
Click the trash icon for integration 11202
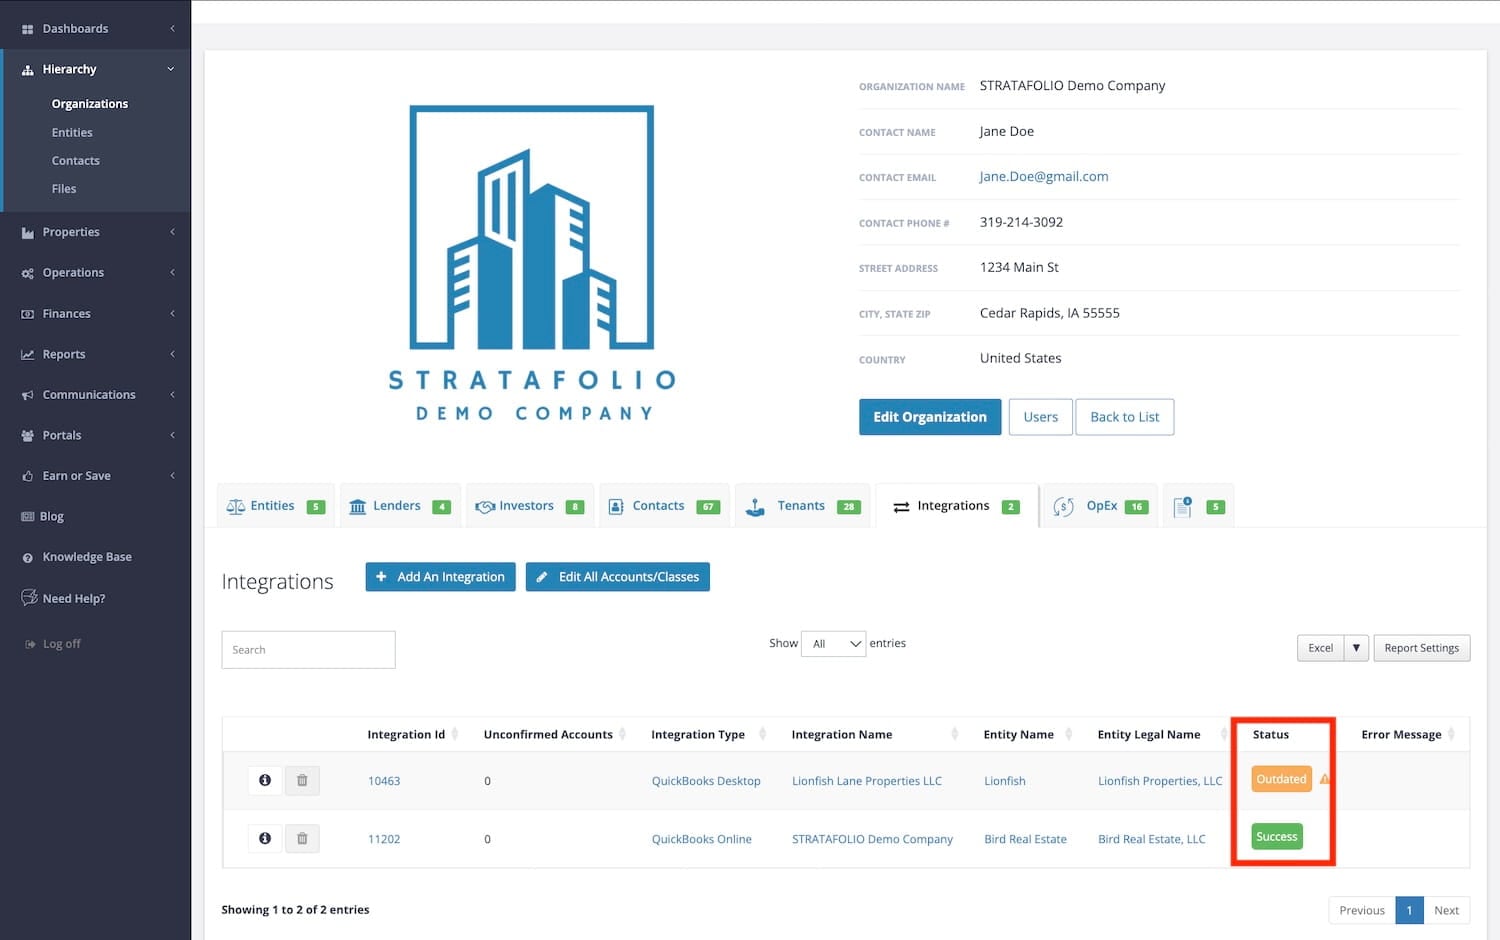(x=302, y=838)
